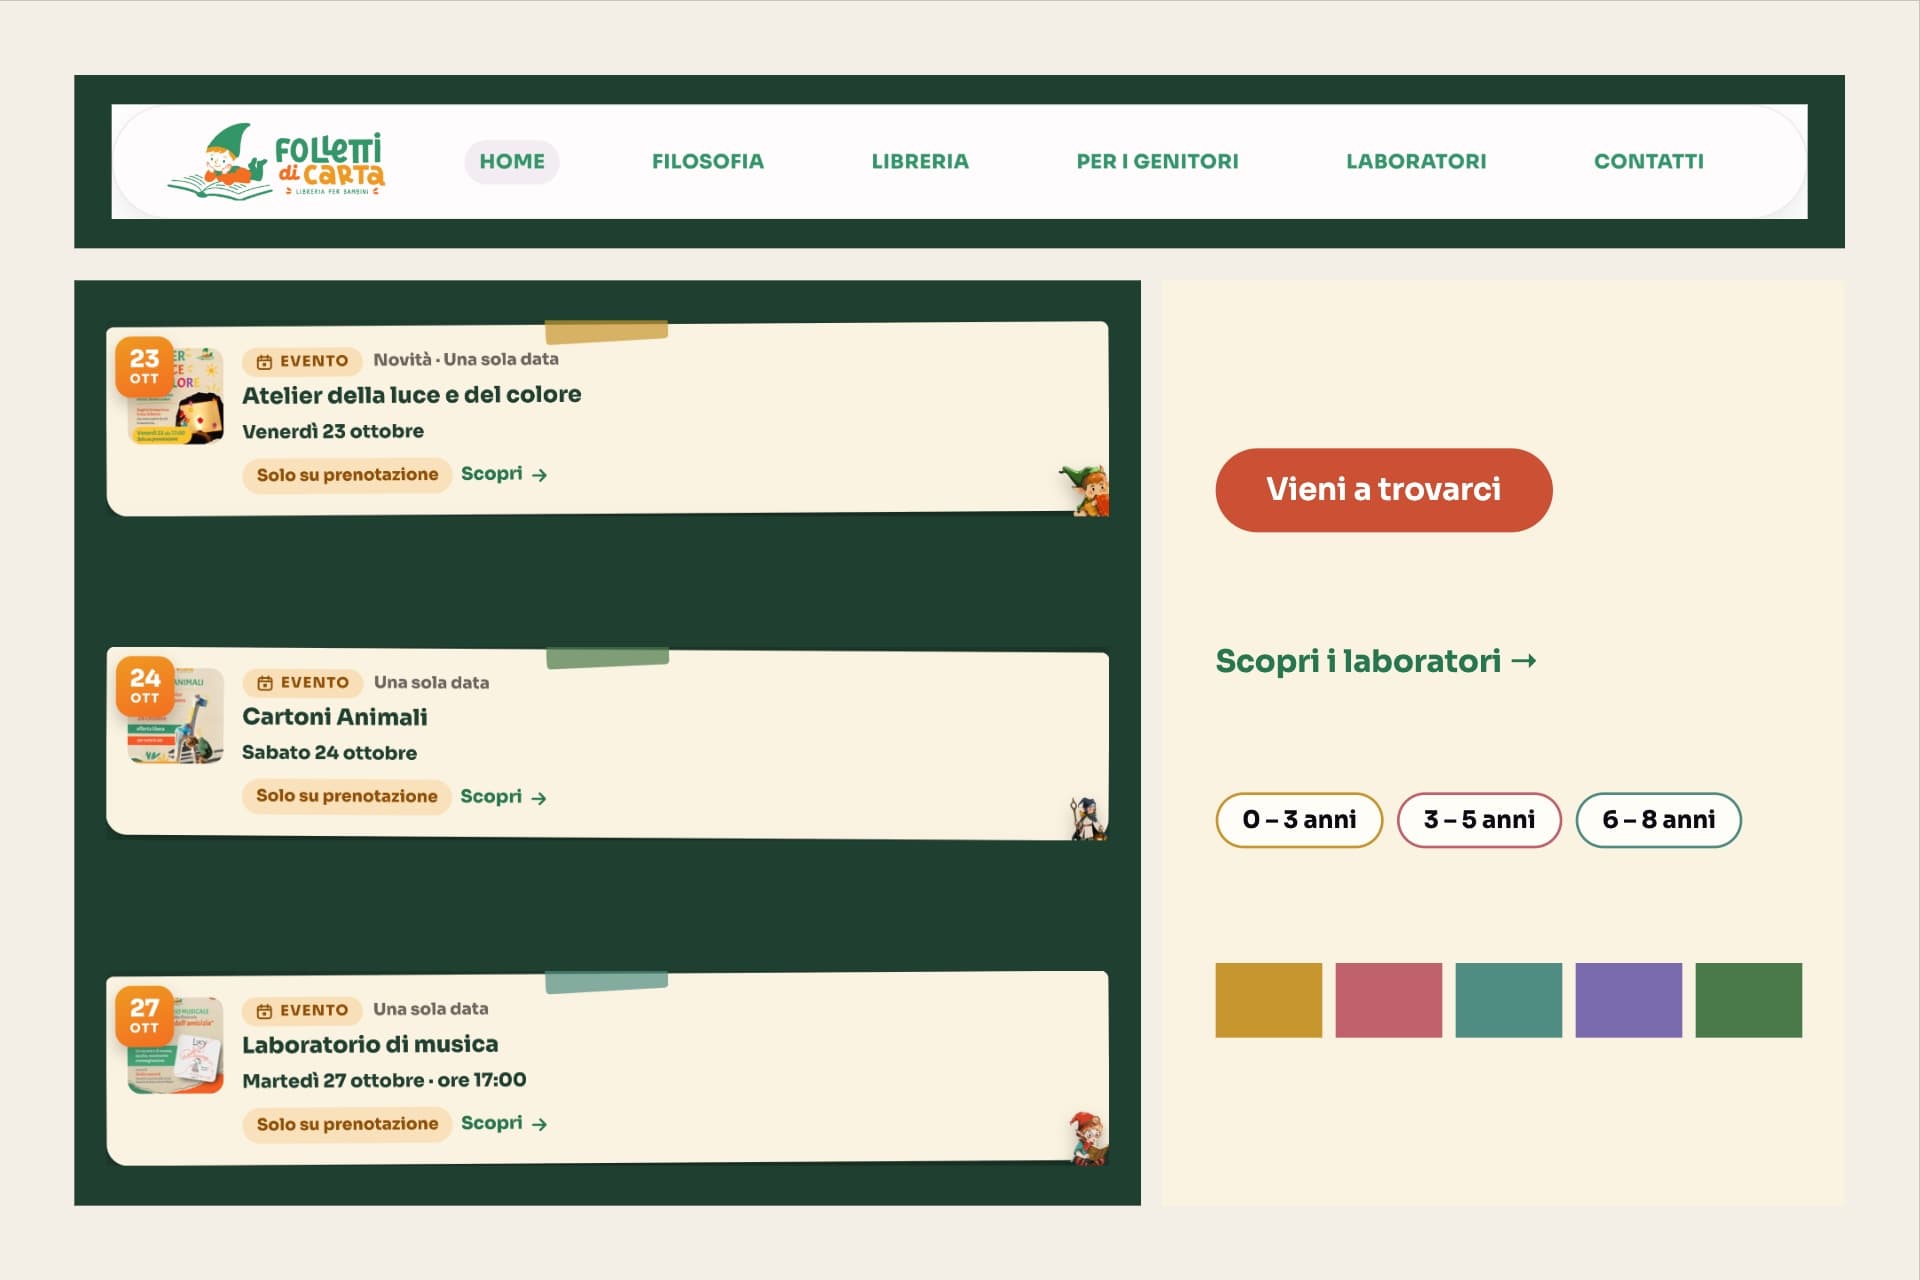Pick the rose pink color swatch
This screenshot has height=1280, width=1920.
(1389, 1000)
